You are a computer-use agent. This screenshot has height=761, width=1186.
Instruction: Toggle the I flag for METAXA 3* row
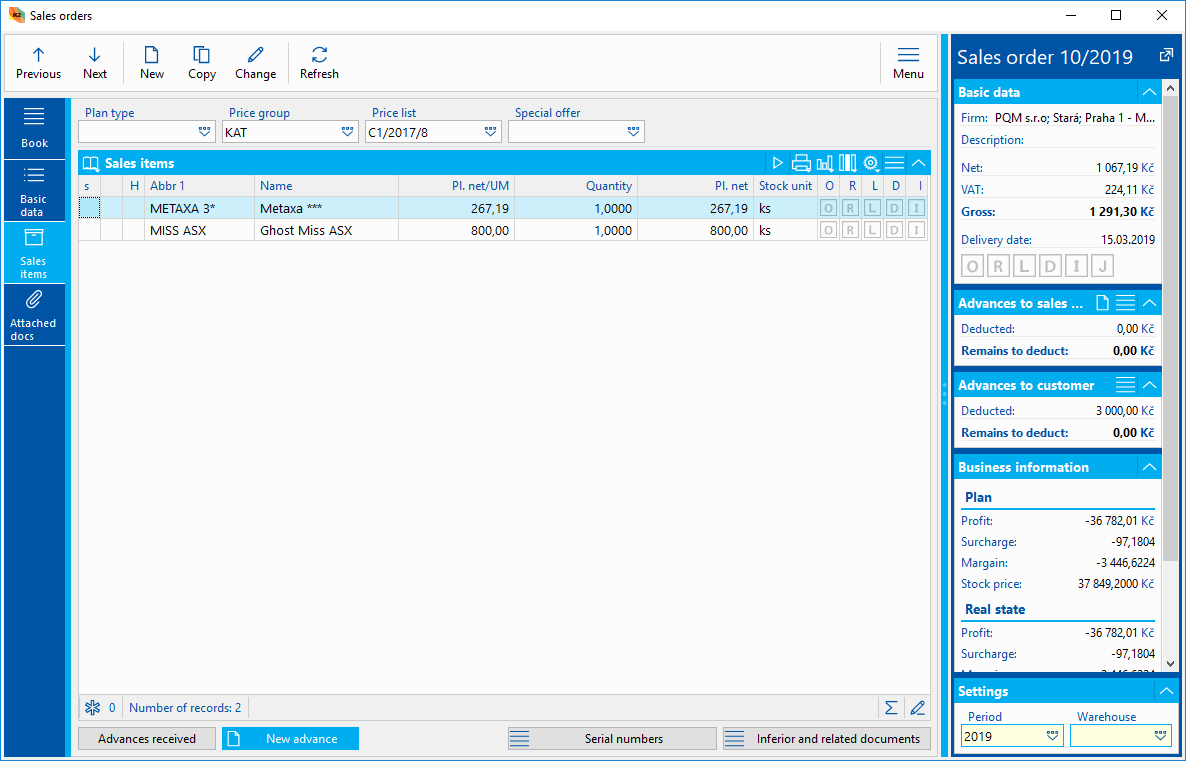pos(916,208)
